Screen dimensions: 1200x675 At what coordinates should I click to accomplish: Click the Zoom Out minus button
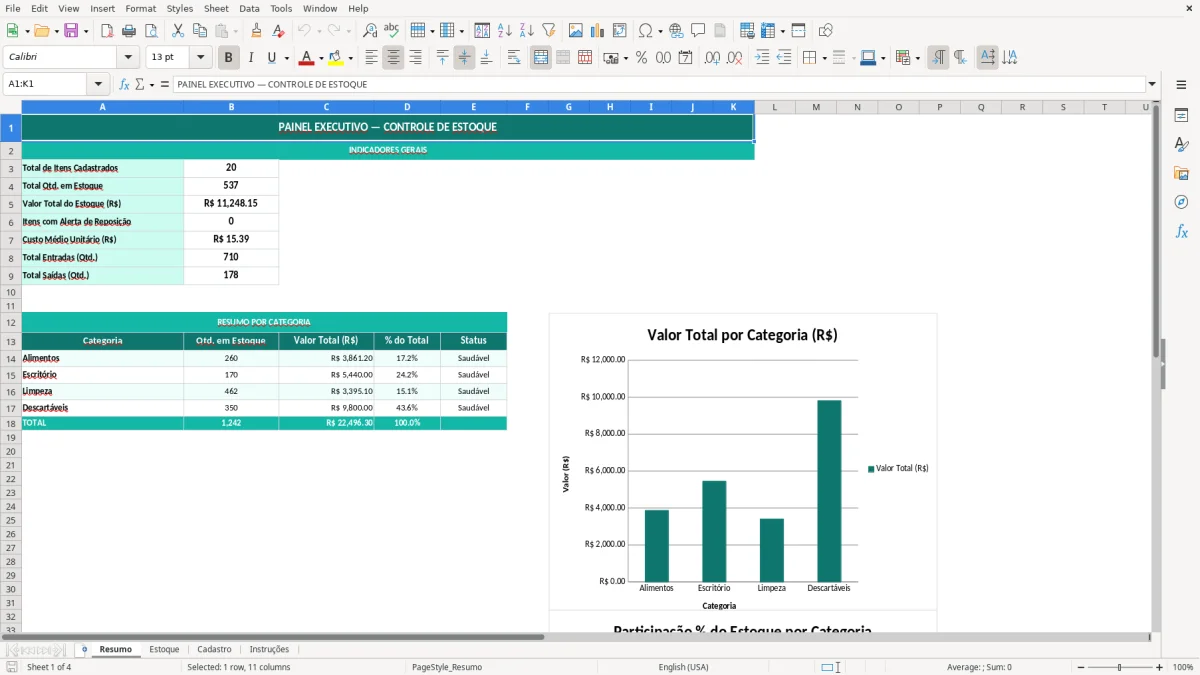click(1081, 667)
